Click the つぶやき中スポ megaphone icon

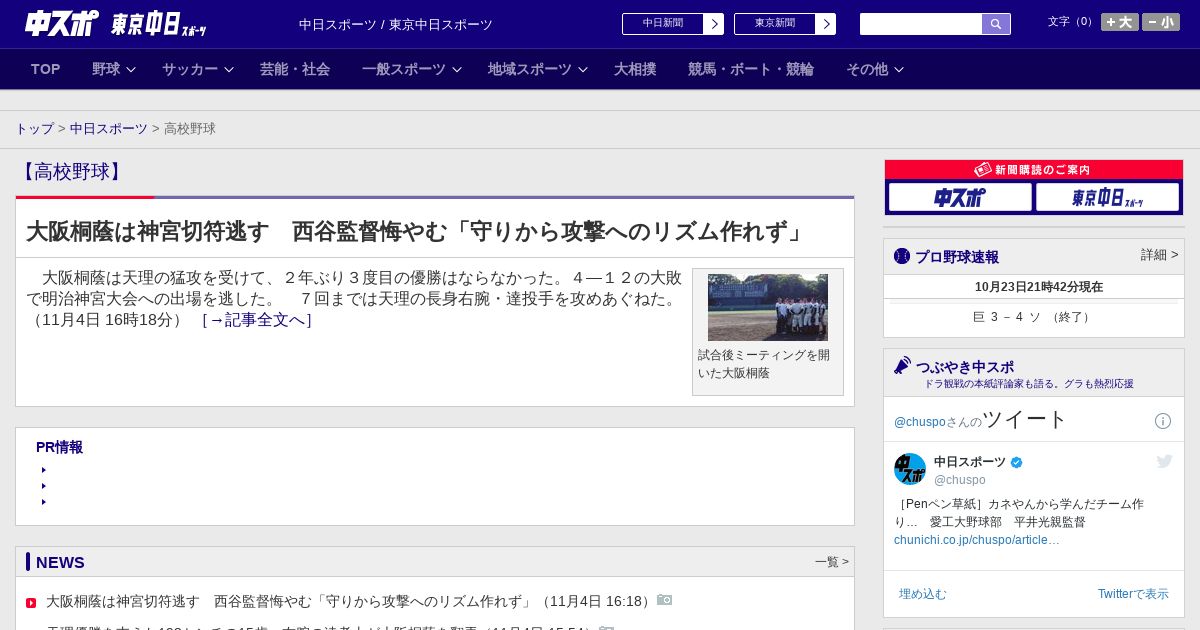click(902, 365)
